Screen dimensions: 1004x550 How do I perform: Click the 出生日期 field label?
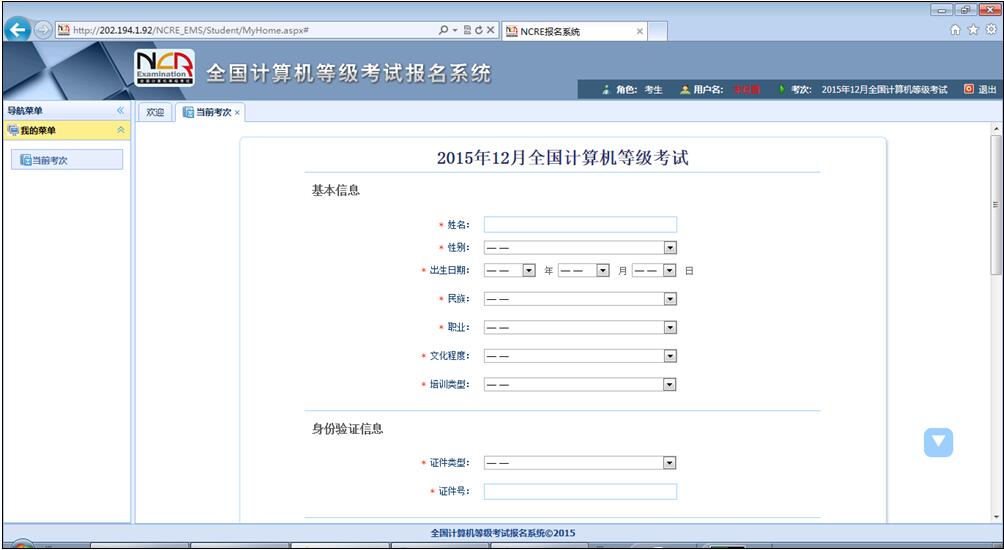click(449, 271)
